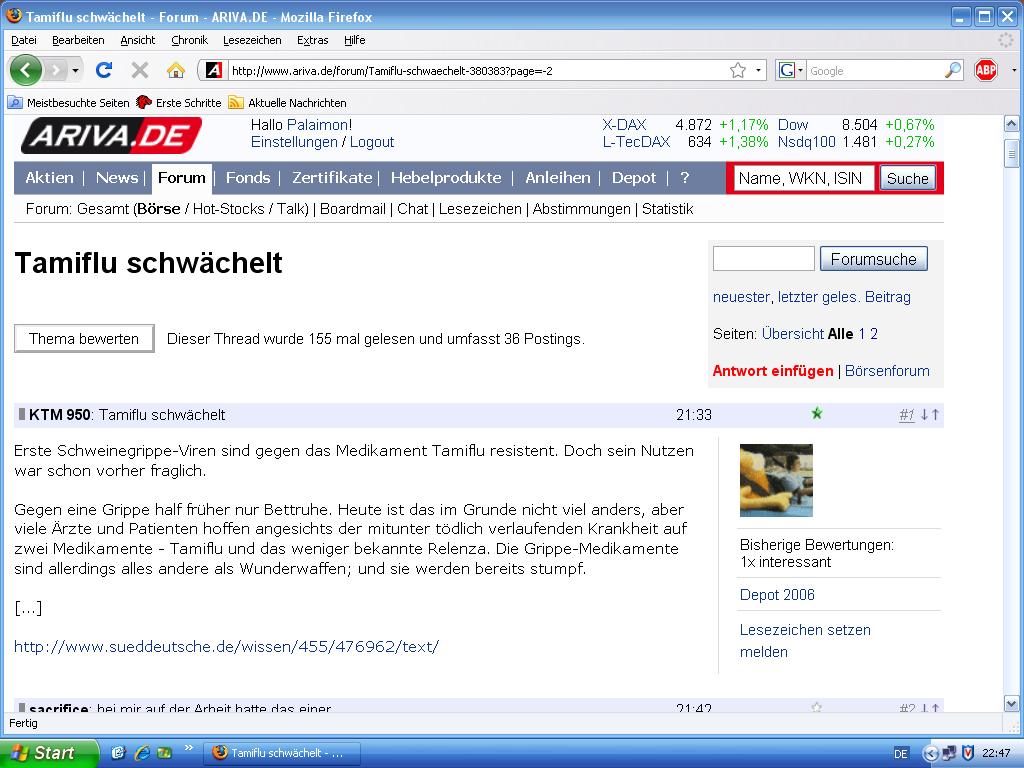The width and height of the screenshot is (1024, 768).
Task: Open the homepage using the home icon
Action: (175, 70)
